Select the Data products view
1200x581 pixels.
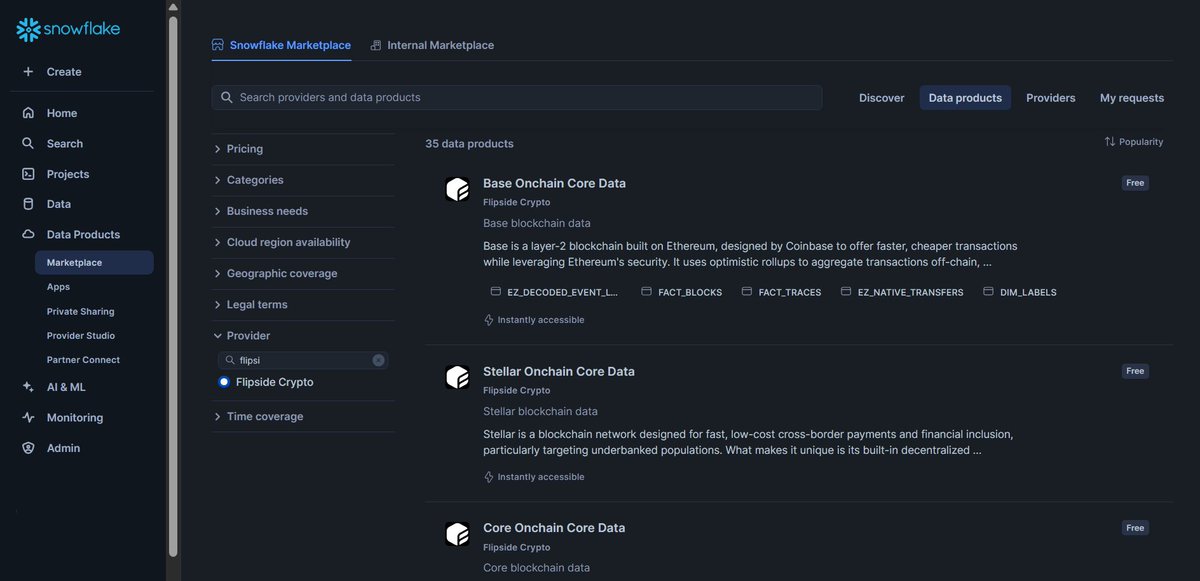pos(965,98)
